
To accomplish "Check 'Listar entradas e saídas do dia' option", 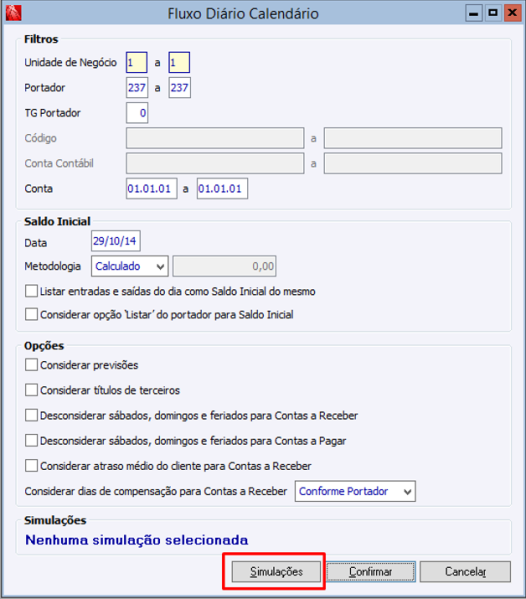I will point(31,291).
